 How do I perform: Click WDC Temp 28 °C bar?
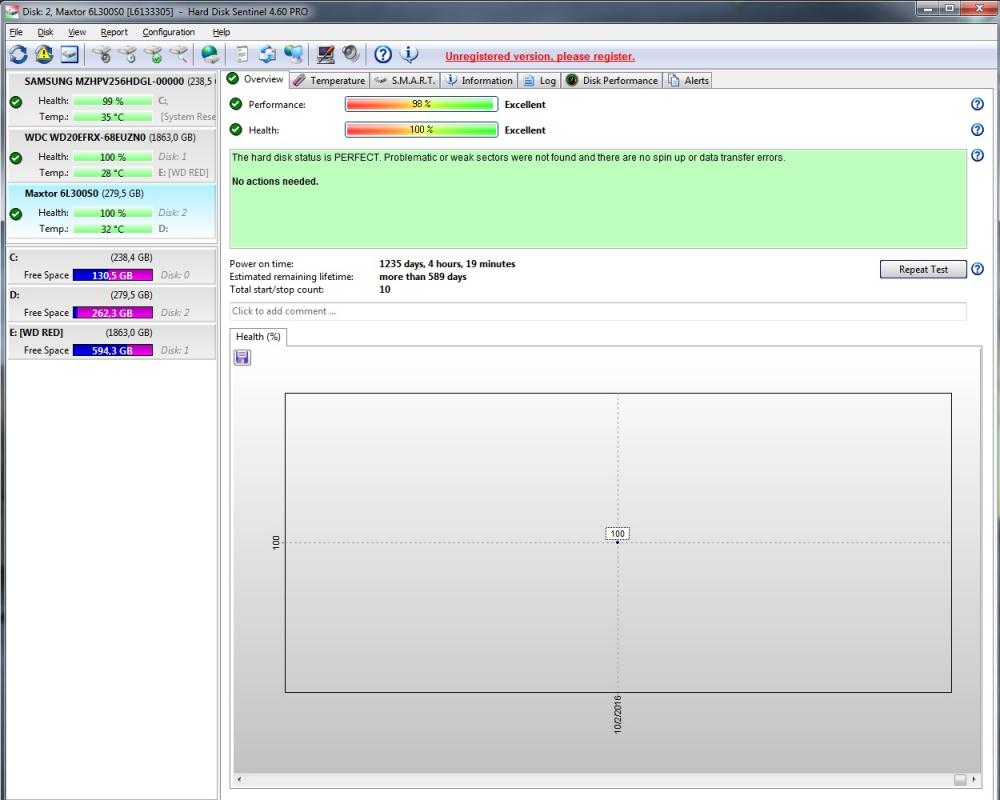[x=113, y=173]
